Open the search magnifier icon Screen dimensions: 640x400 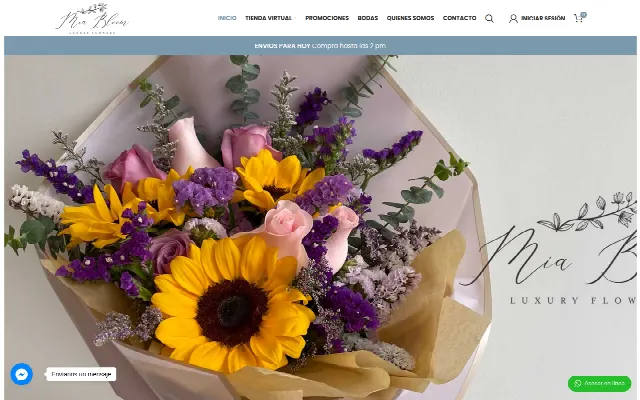[x=489, y=18]
